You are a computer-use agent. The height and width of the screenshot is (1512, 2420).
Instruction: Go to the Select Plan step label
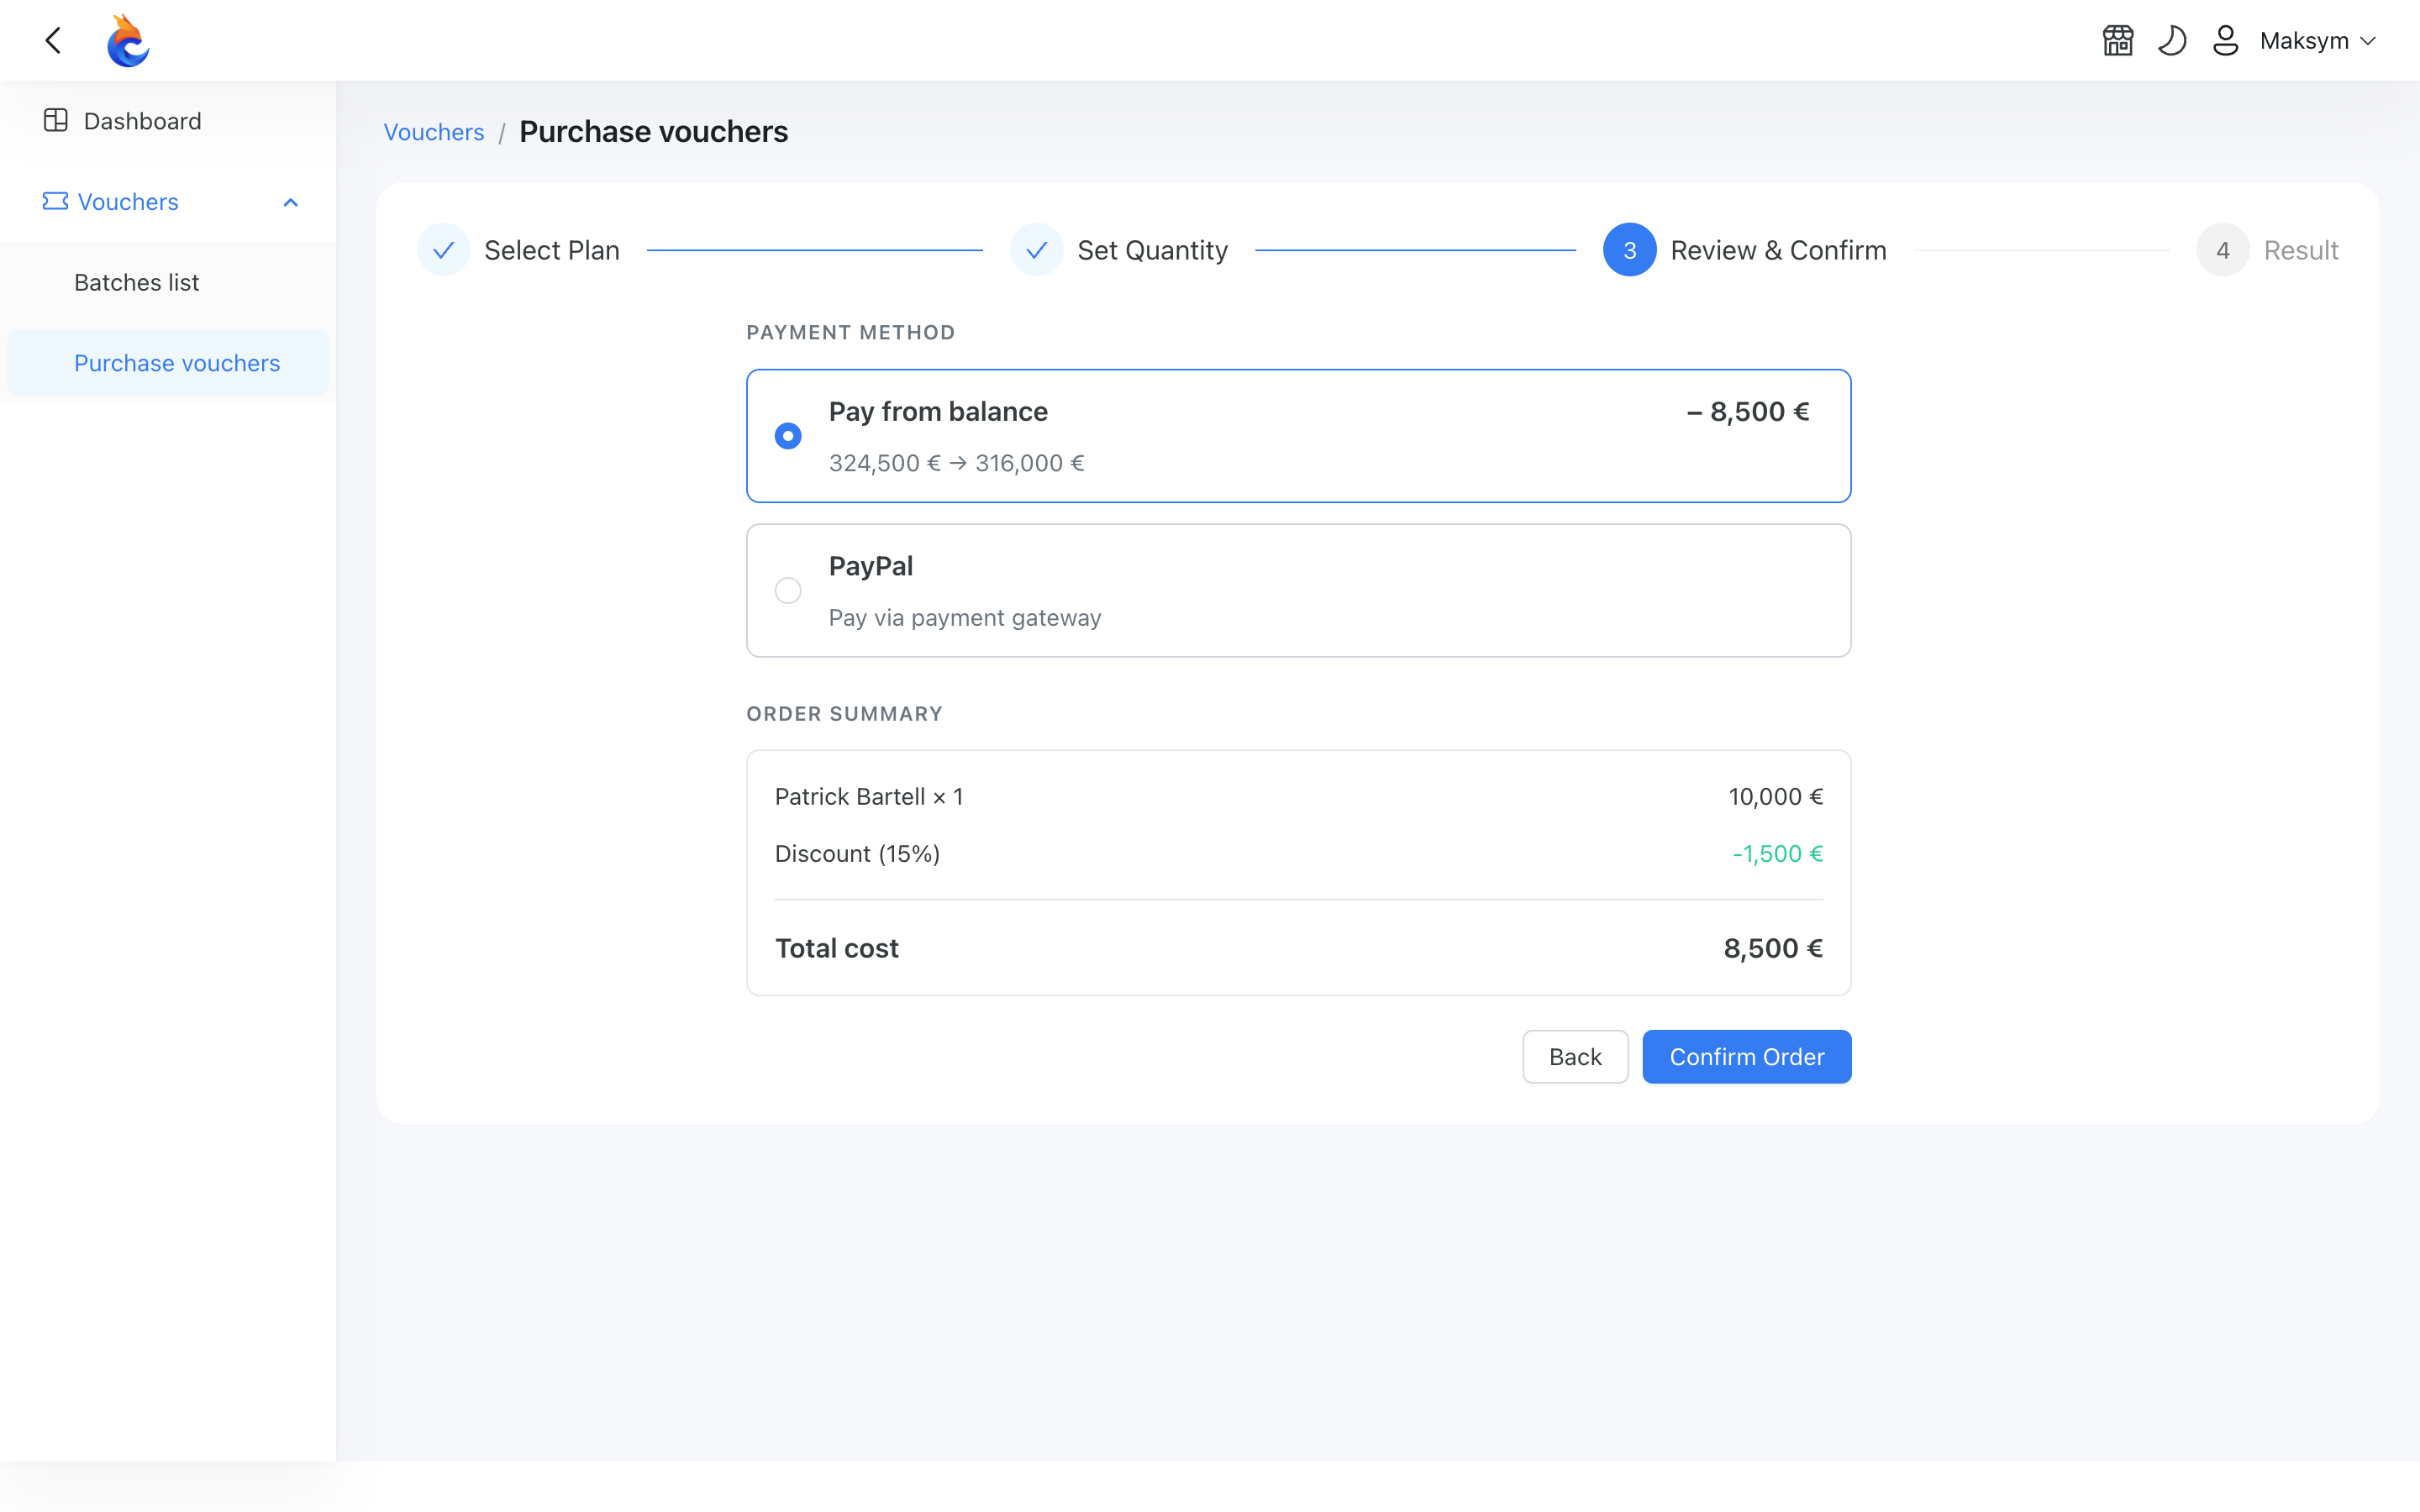coord(552,250)
